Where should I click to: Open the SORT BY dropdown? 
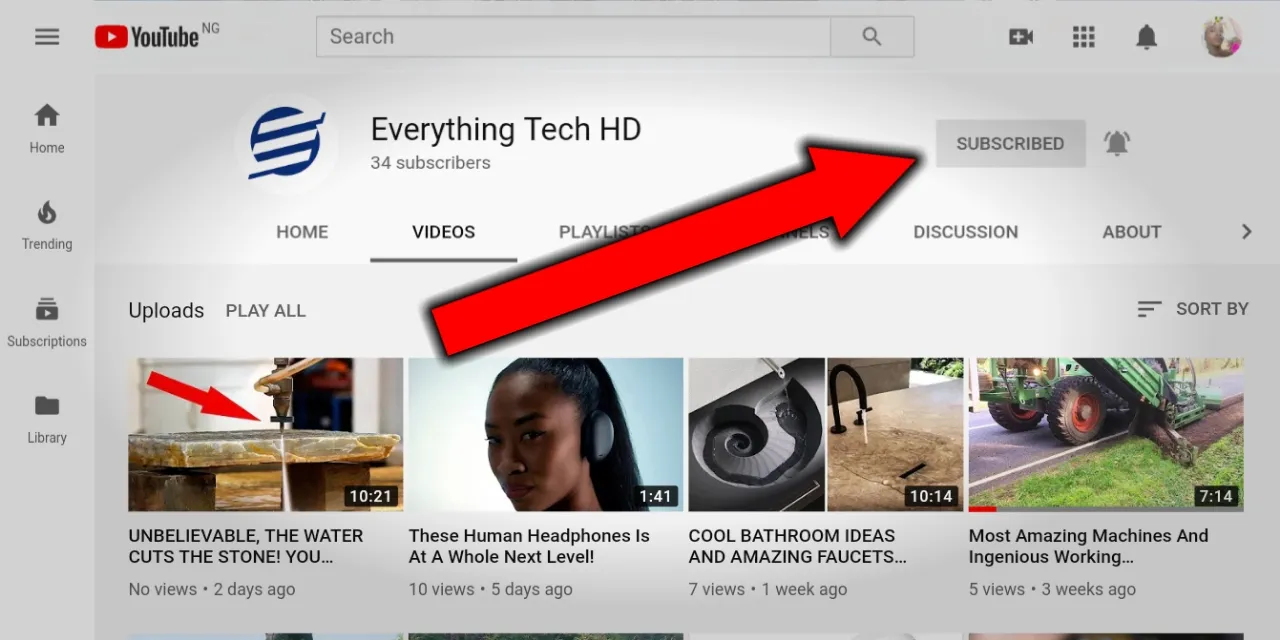[1193, 309]
